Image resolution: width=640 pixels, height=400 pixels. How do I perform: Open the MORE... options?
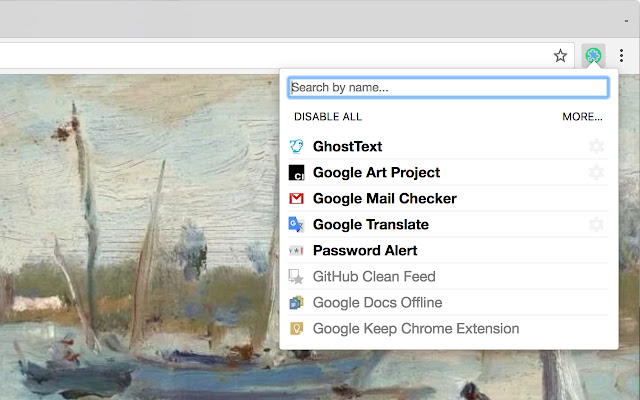click(582, 117)
